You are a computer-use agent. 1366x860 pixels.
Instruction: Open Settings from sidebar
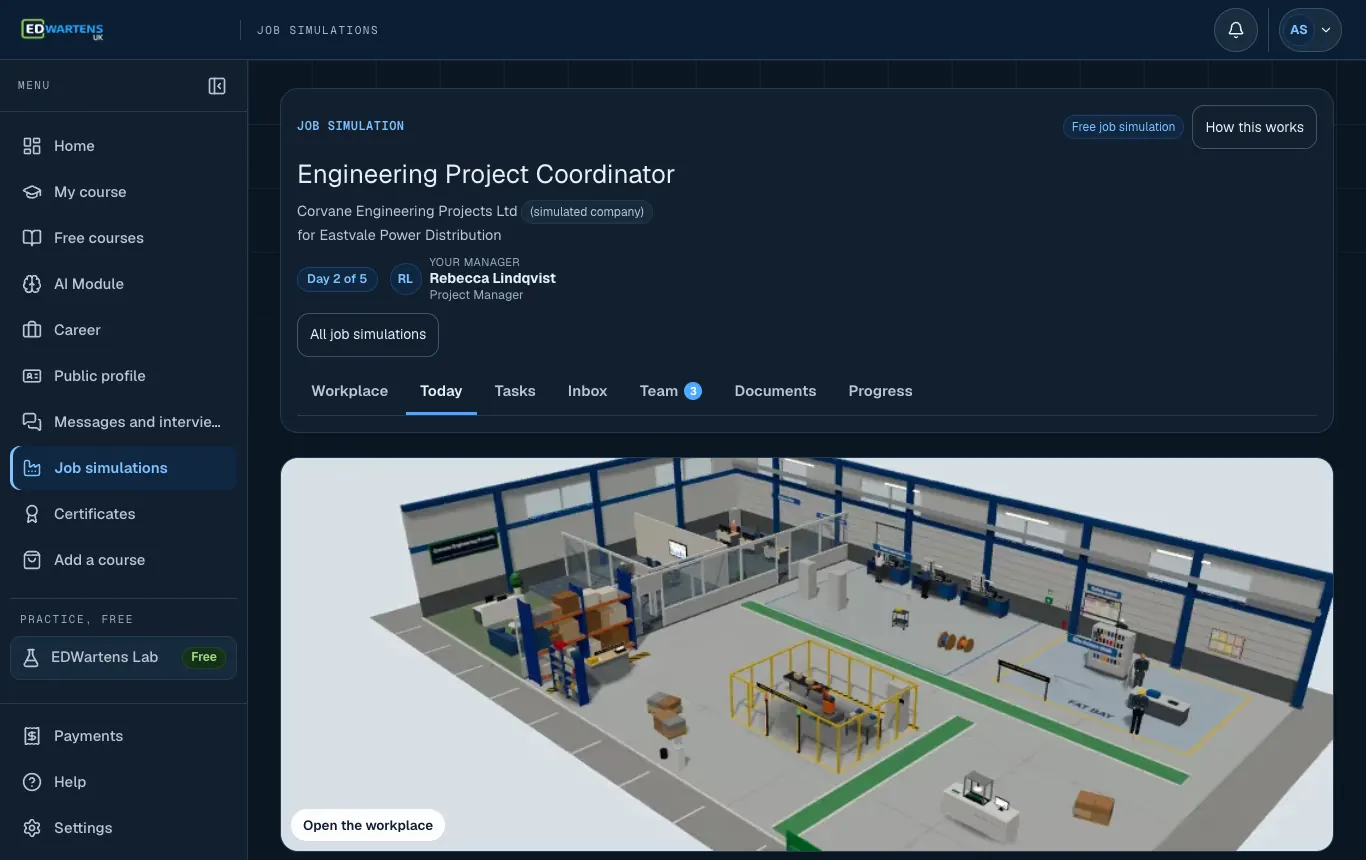[123, 828]
